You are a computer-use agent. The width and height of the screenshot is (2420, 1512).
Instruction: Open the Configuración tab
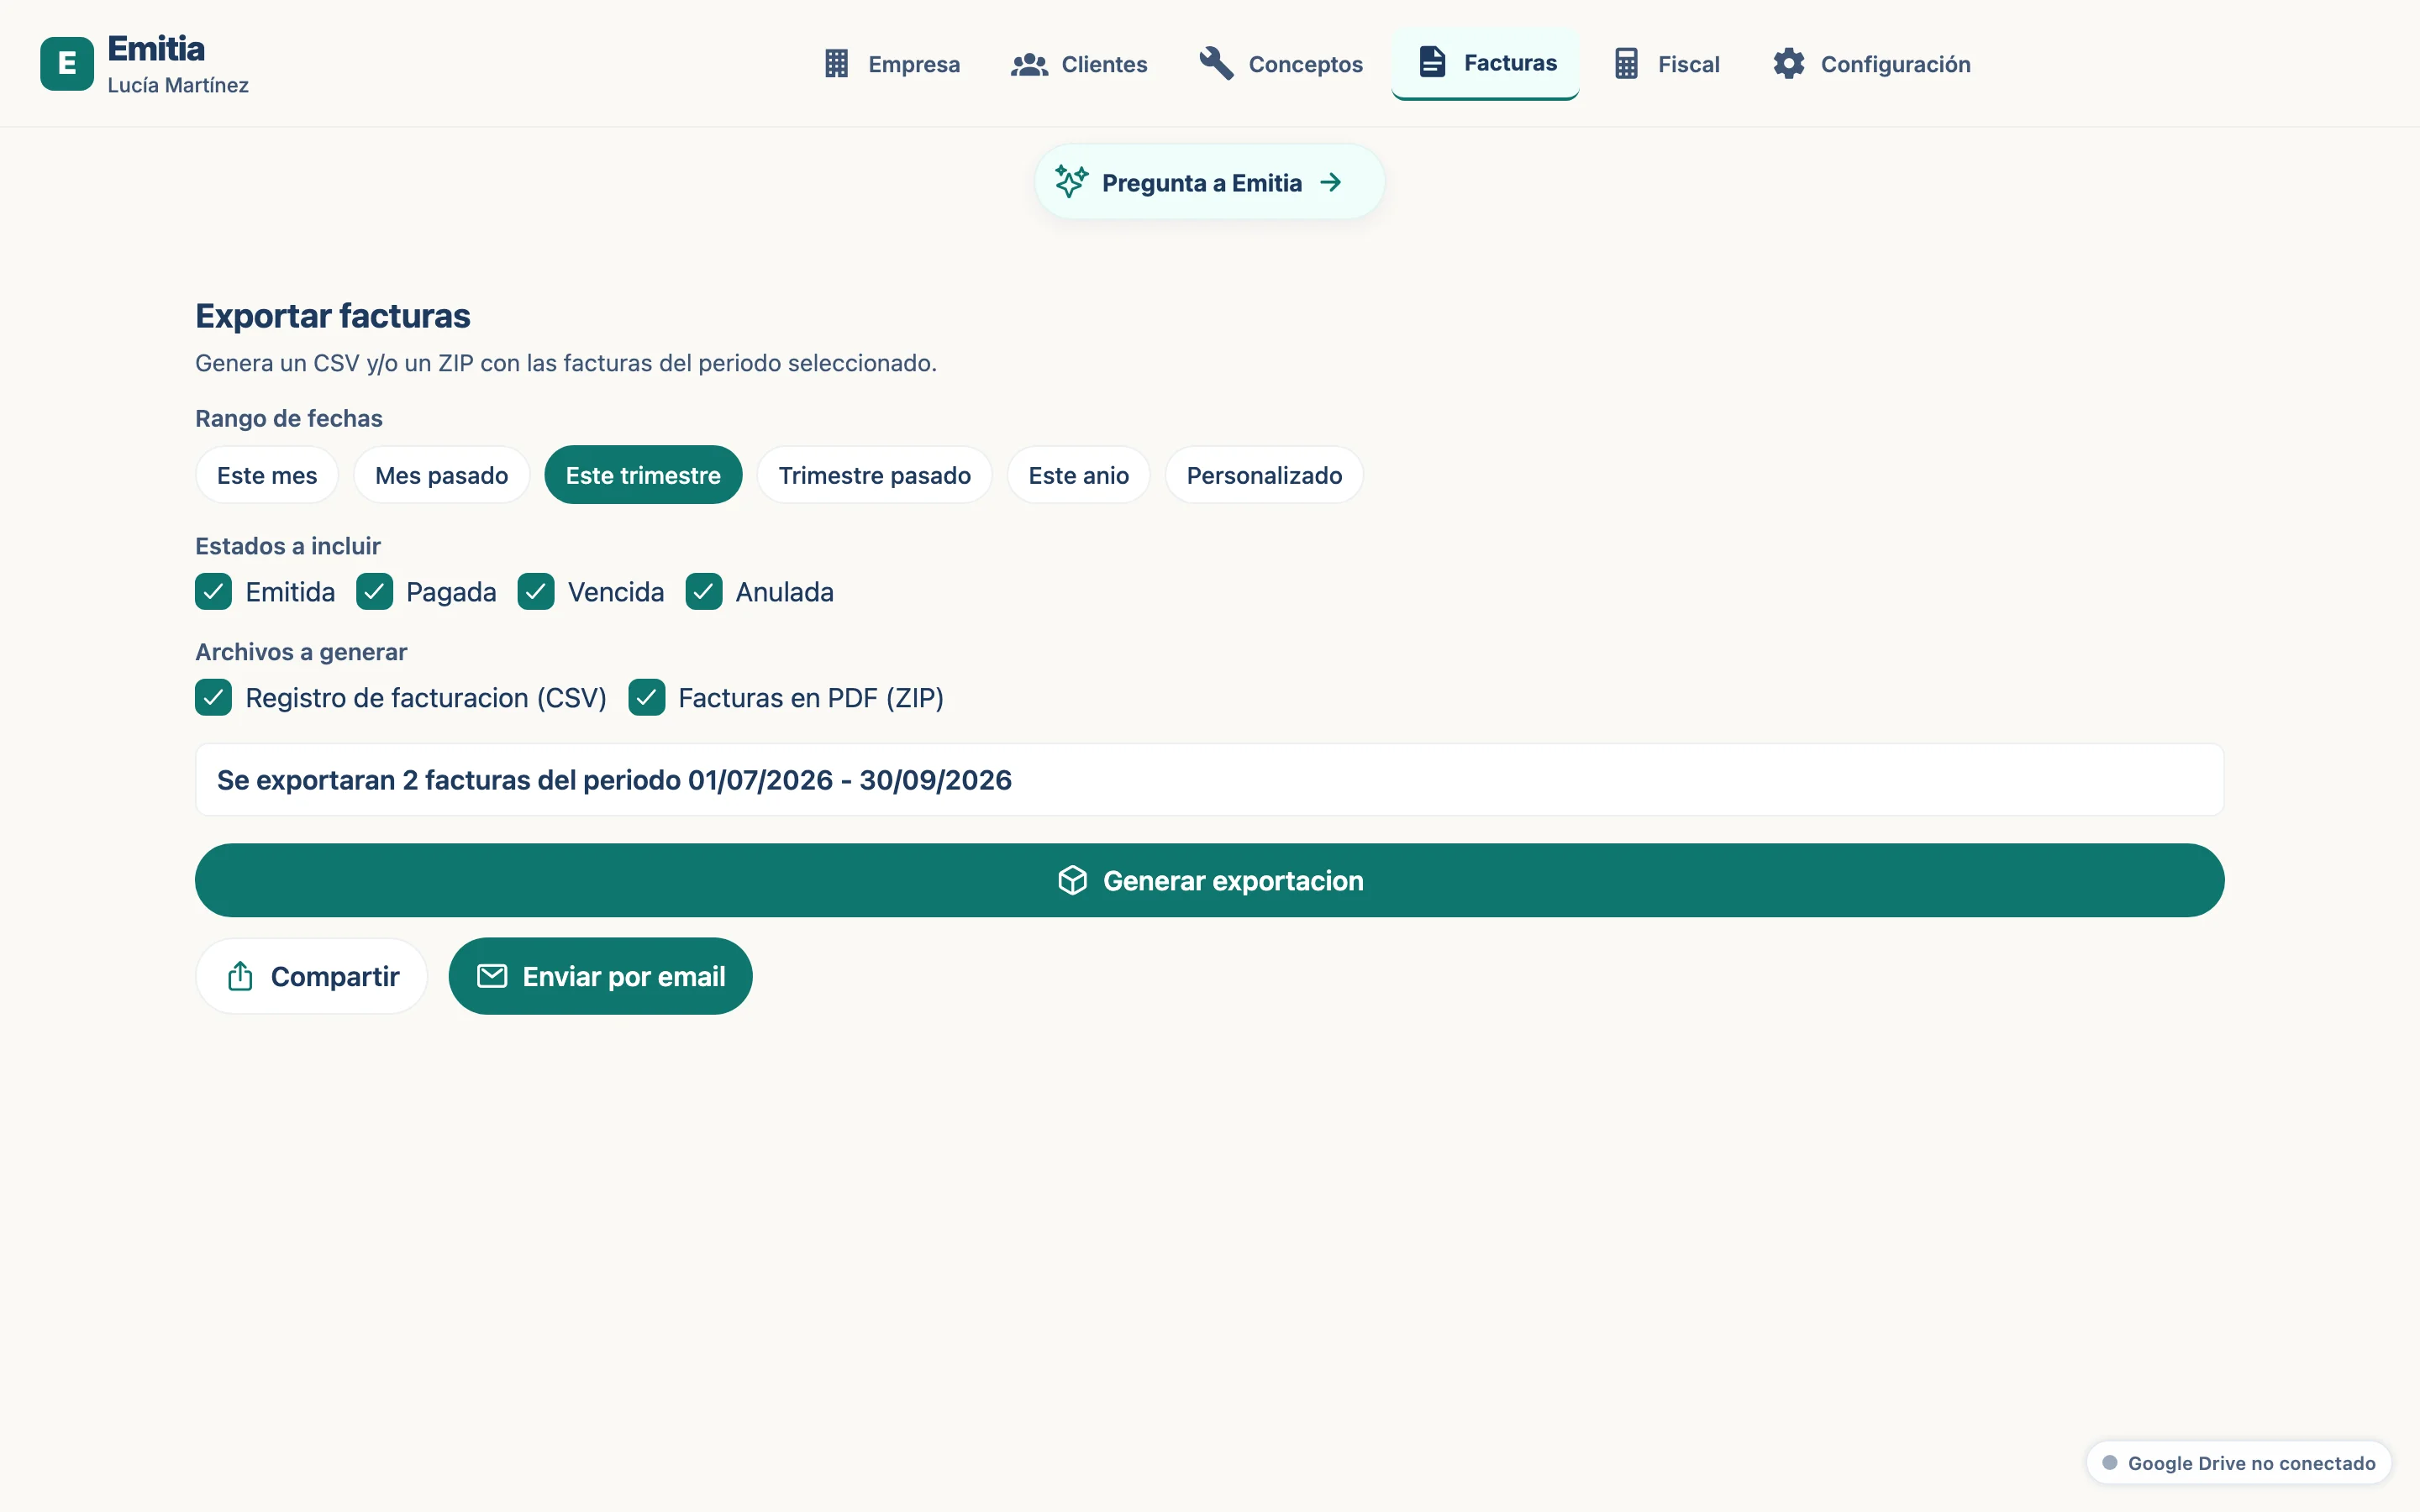pos(1871,64)
